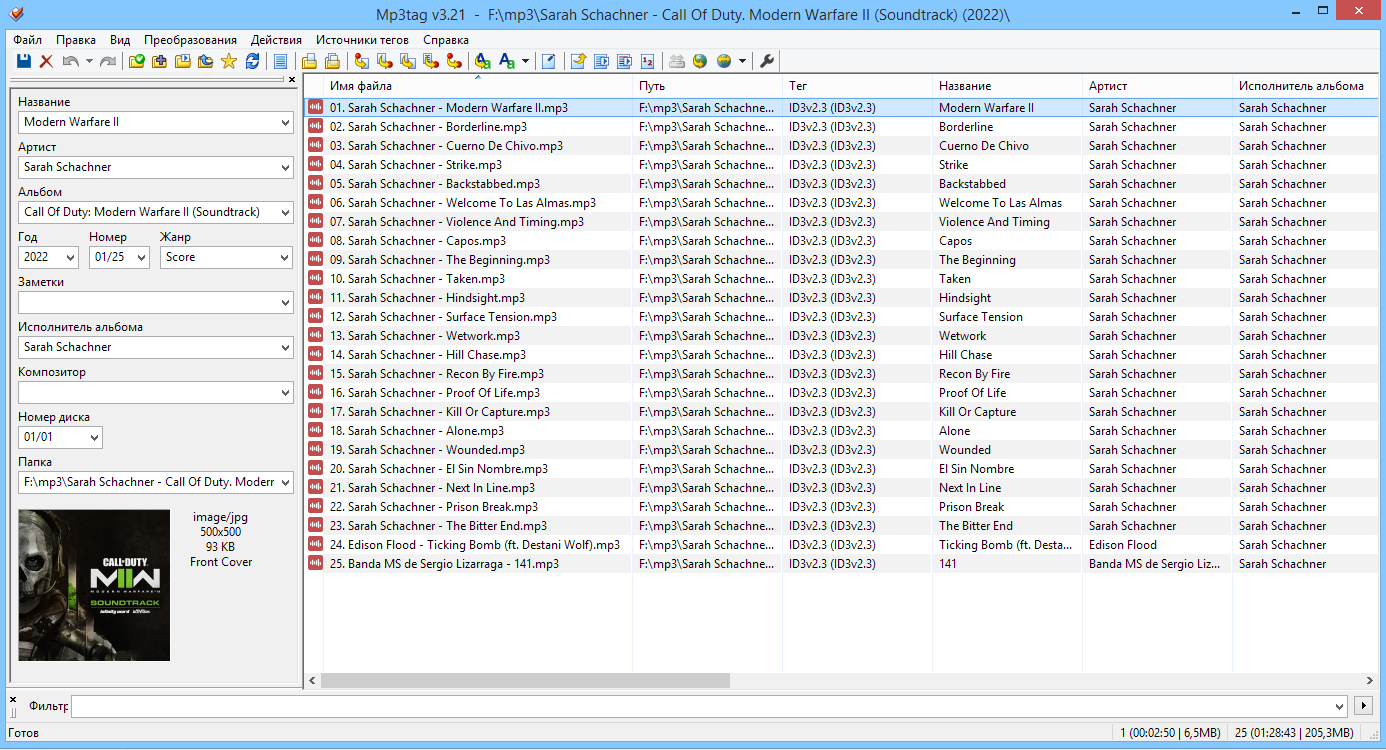Open the Источники тегов menu
Viewport: 1386px width, 750px height.
coord(362,40)
